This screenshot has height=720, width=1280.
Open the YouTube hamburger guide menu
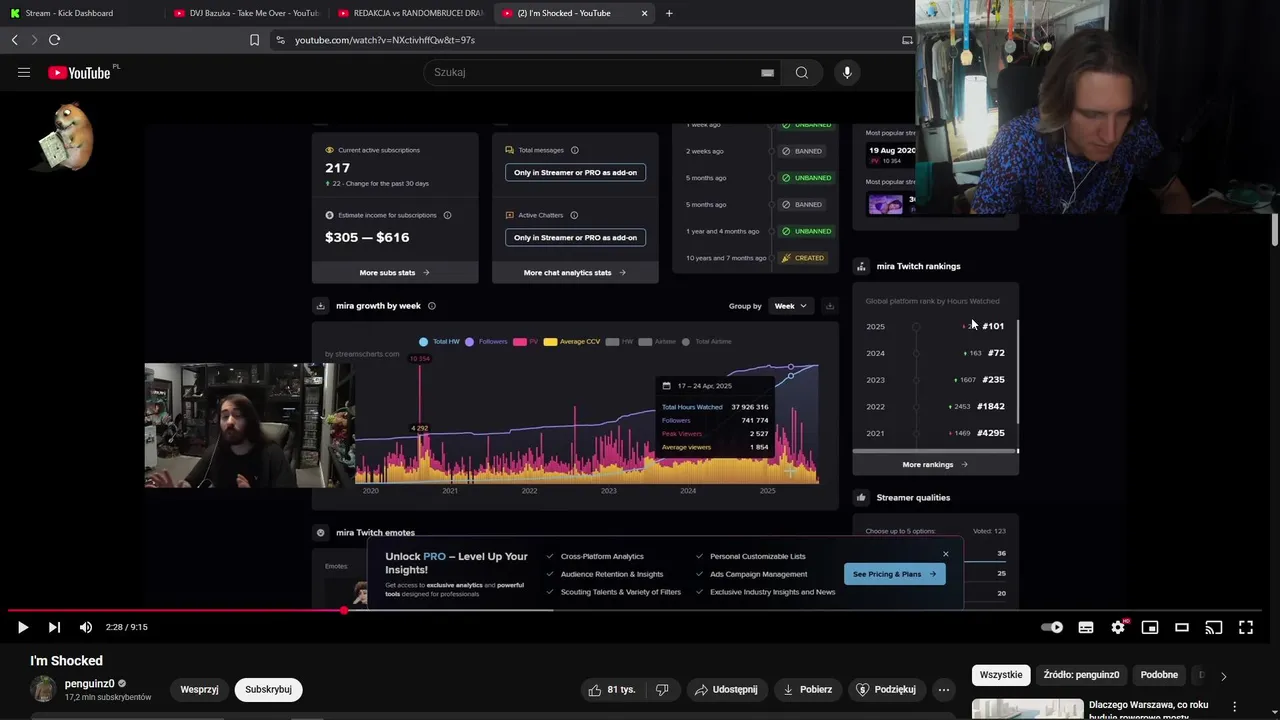tap(24, 72)
